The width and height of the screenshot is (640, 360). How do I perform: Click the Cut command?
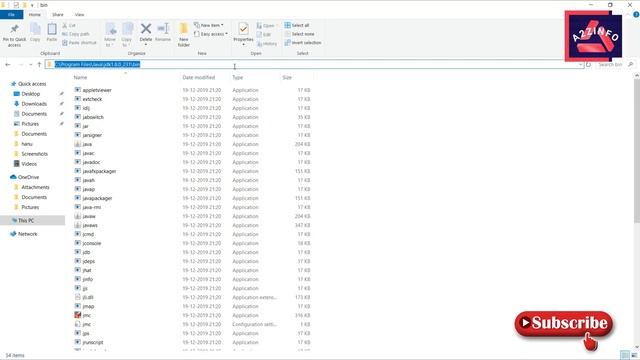click(x=69, y=25)
